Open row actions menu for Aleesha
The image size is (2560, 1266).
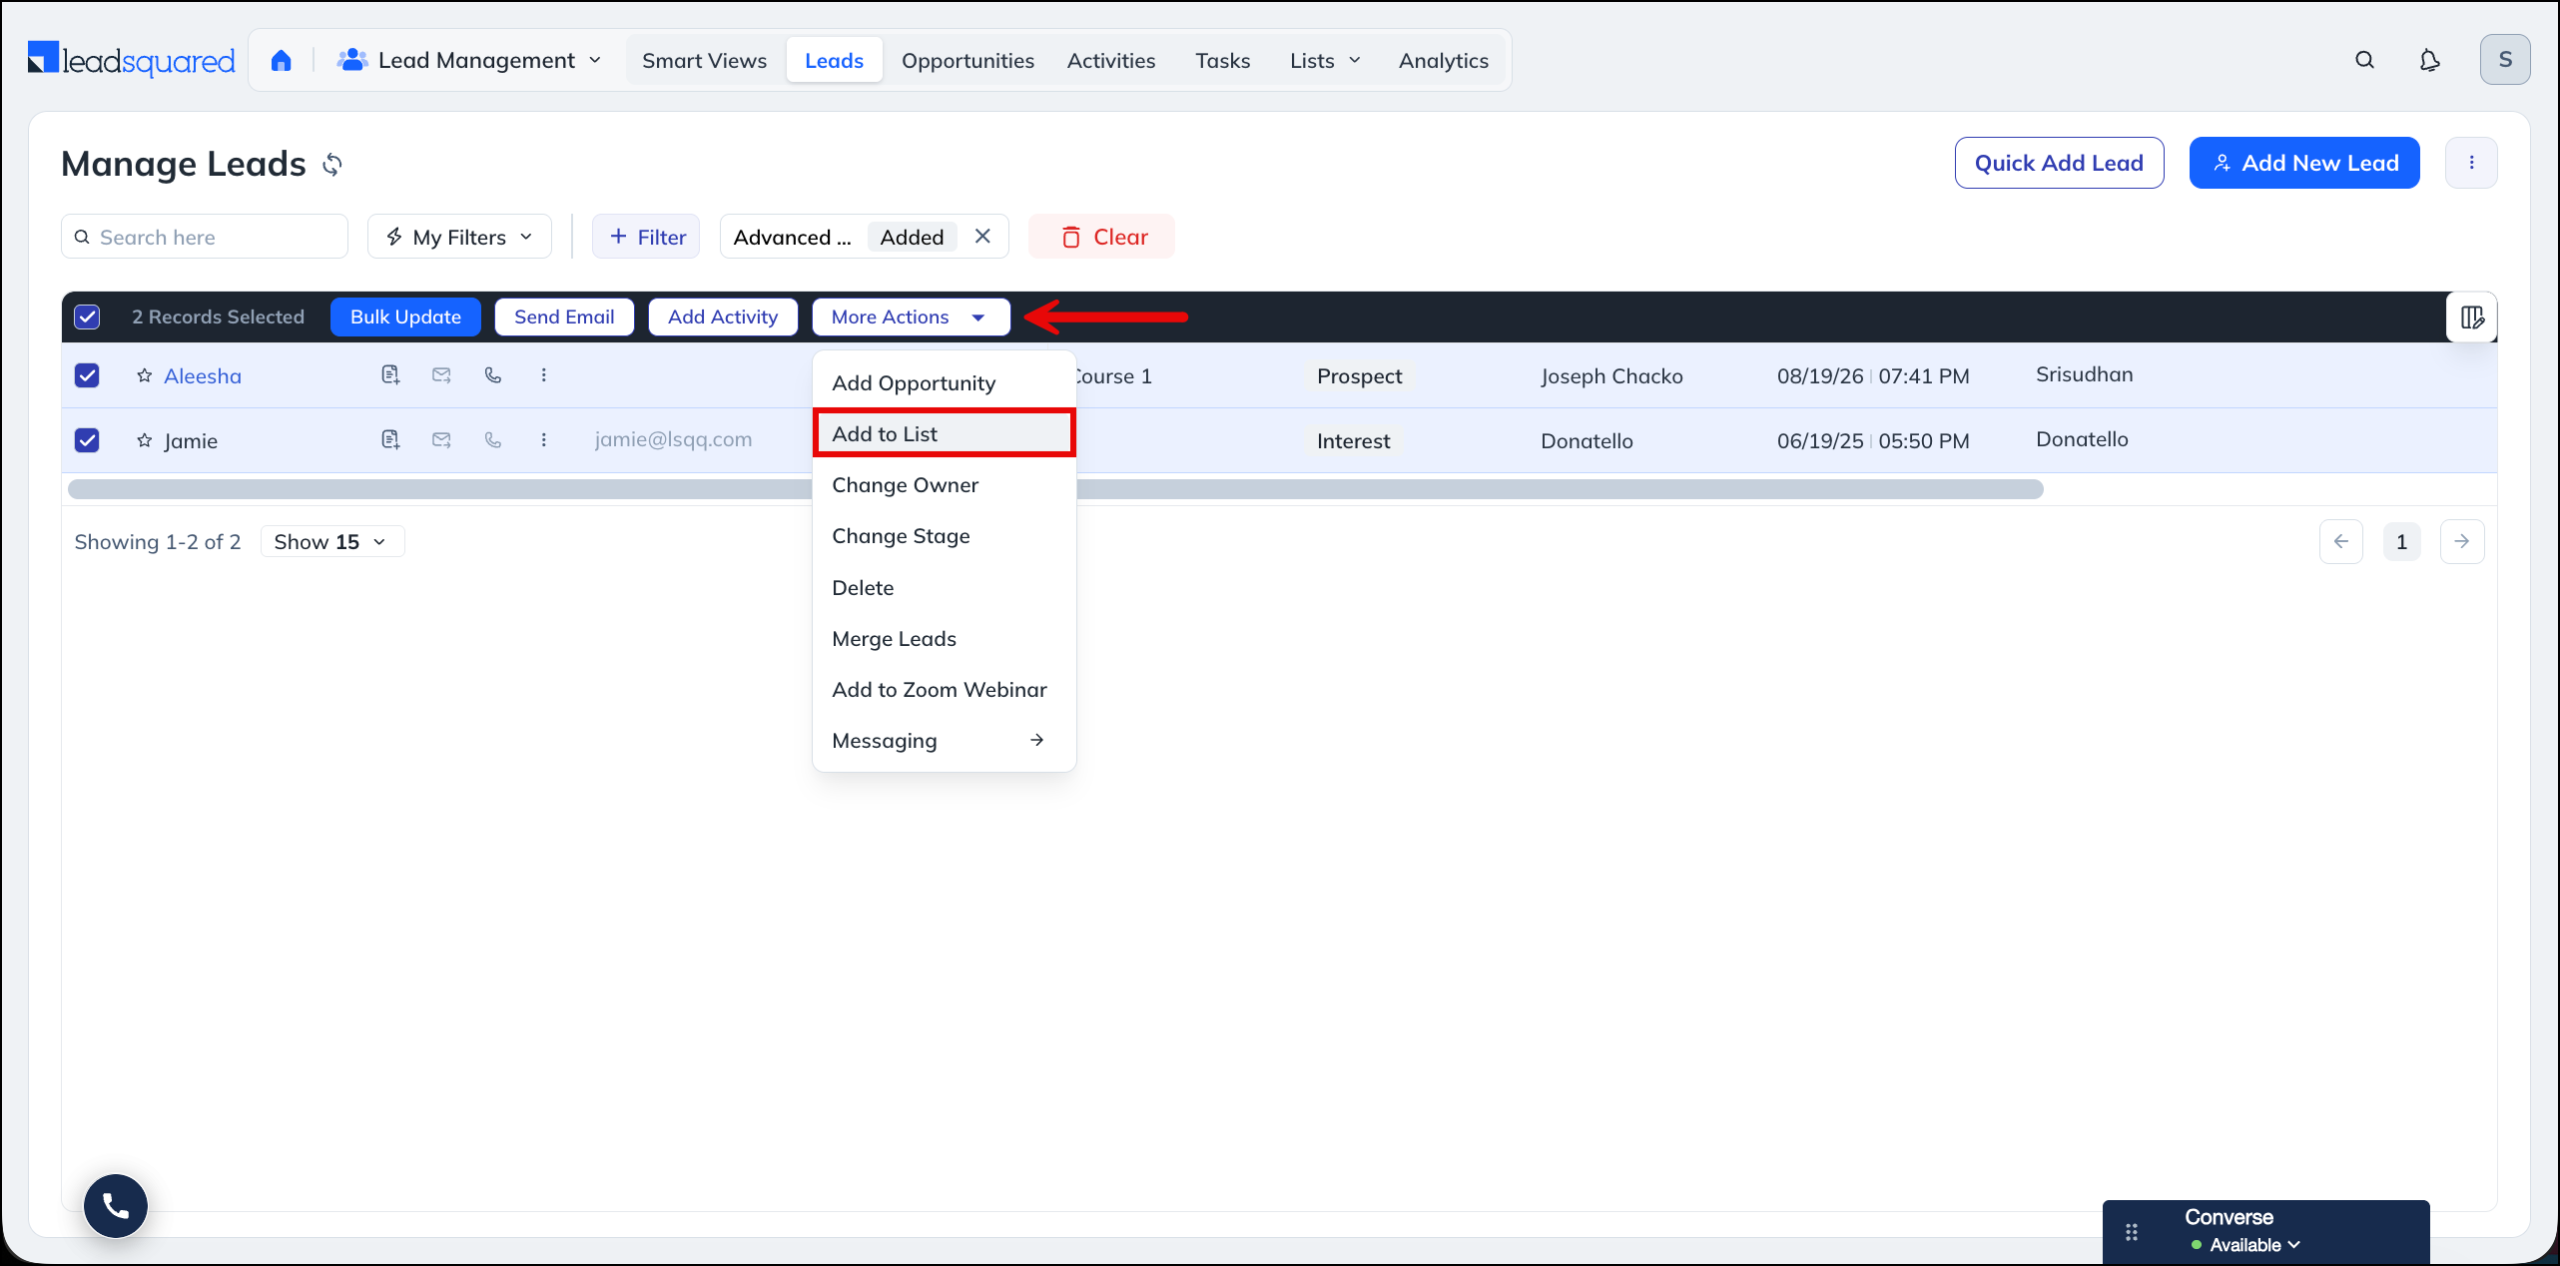click(x=544, y=375)
